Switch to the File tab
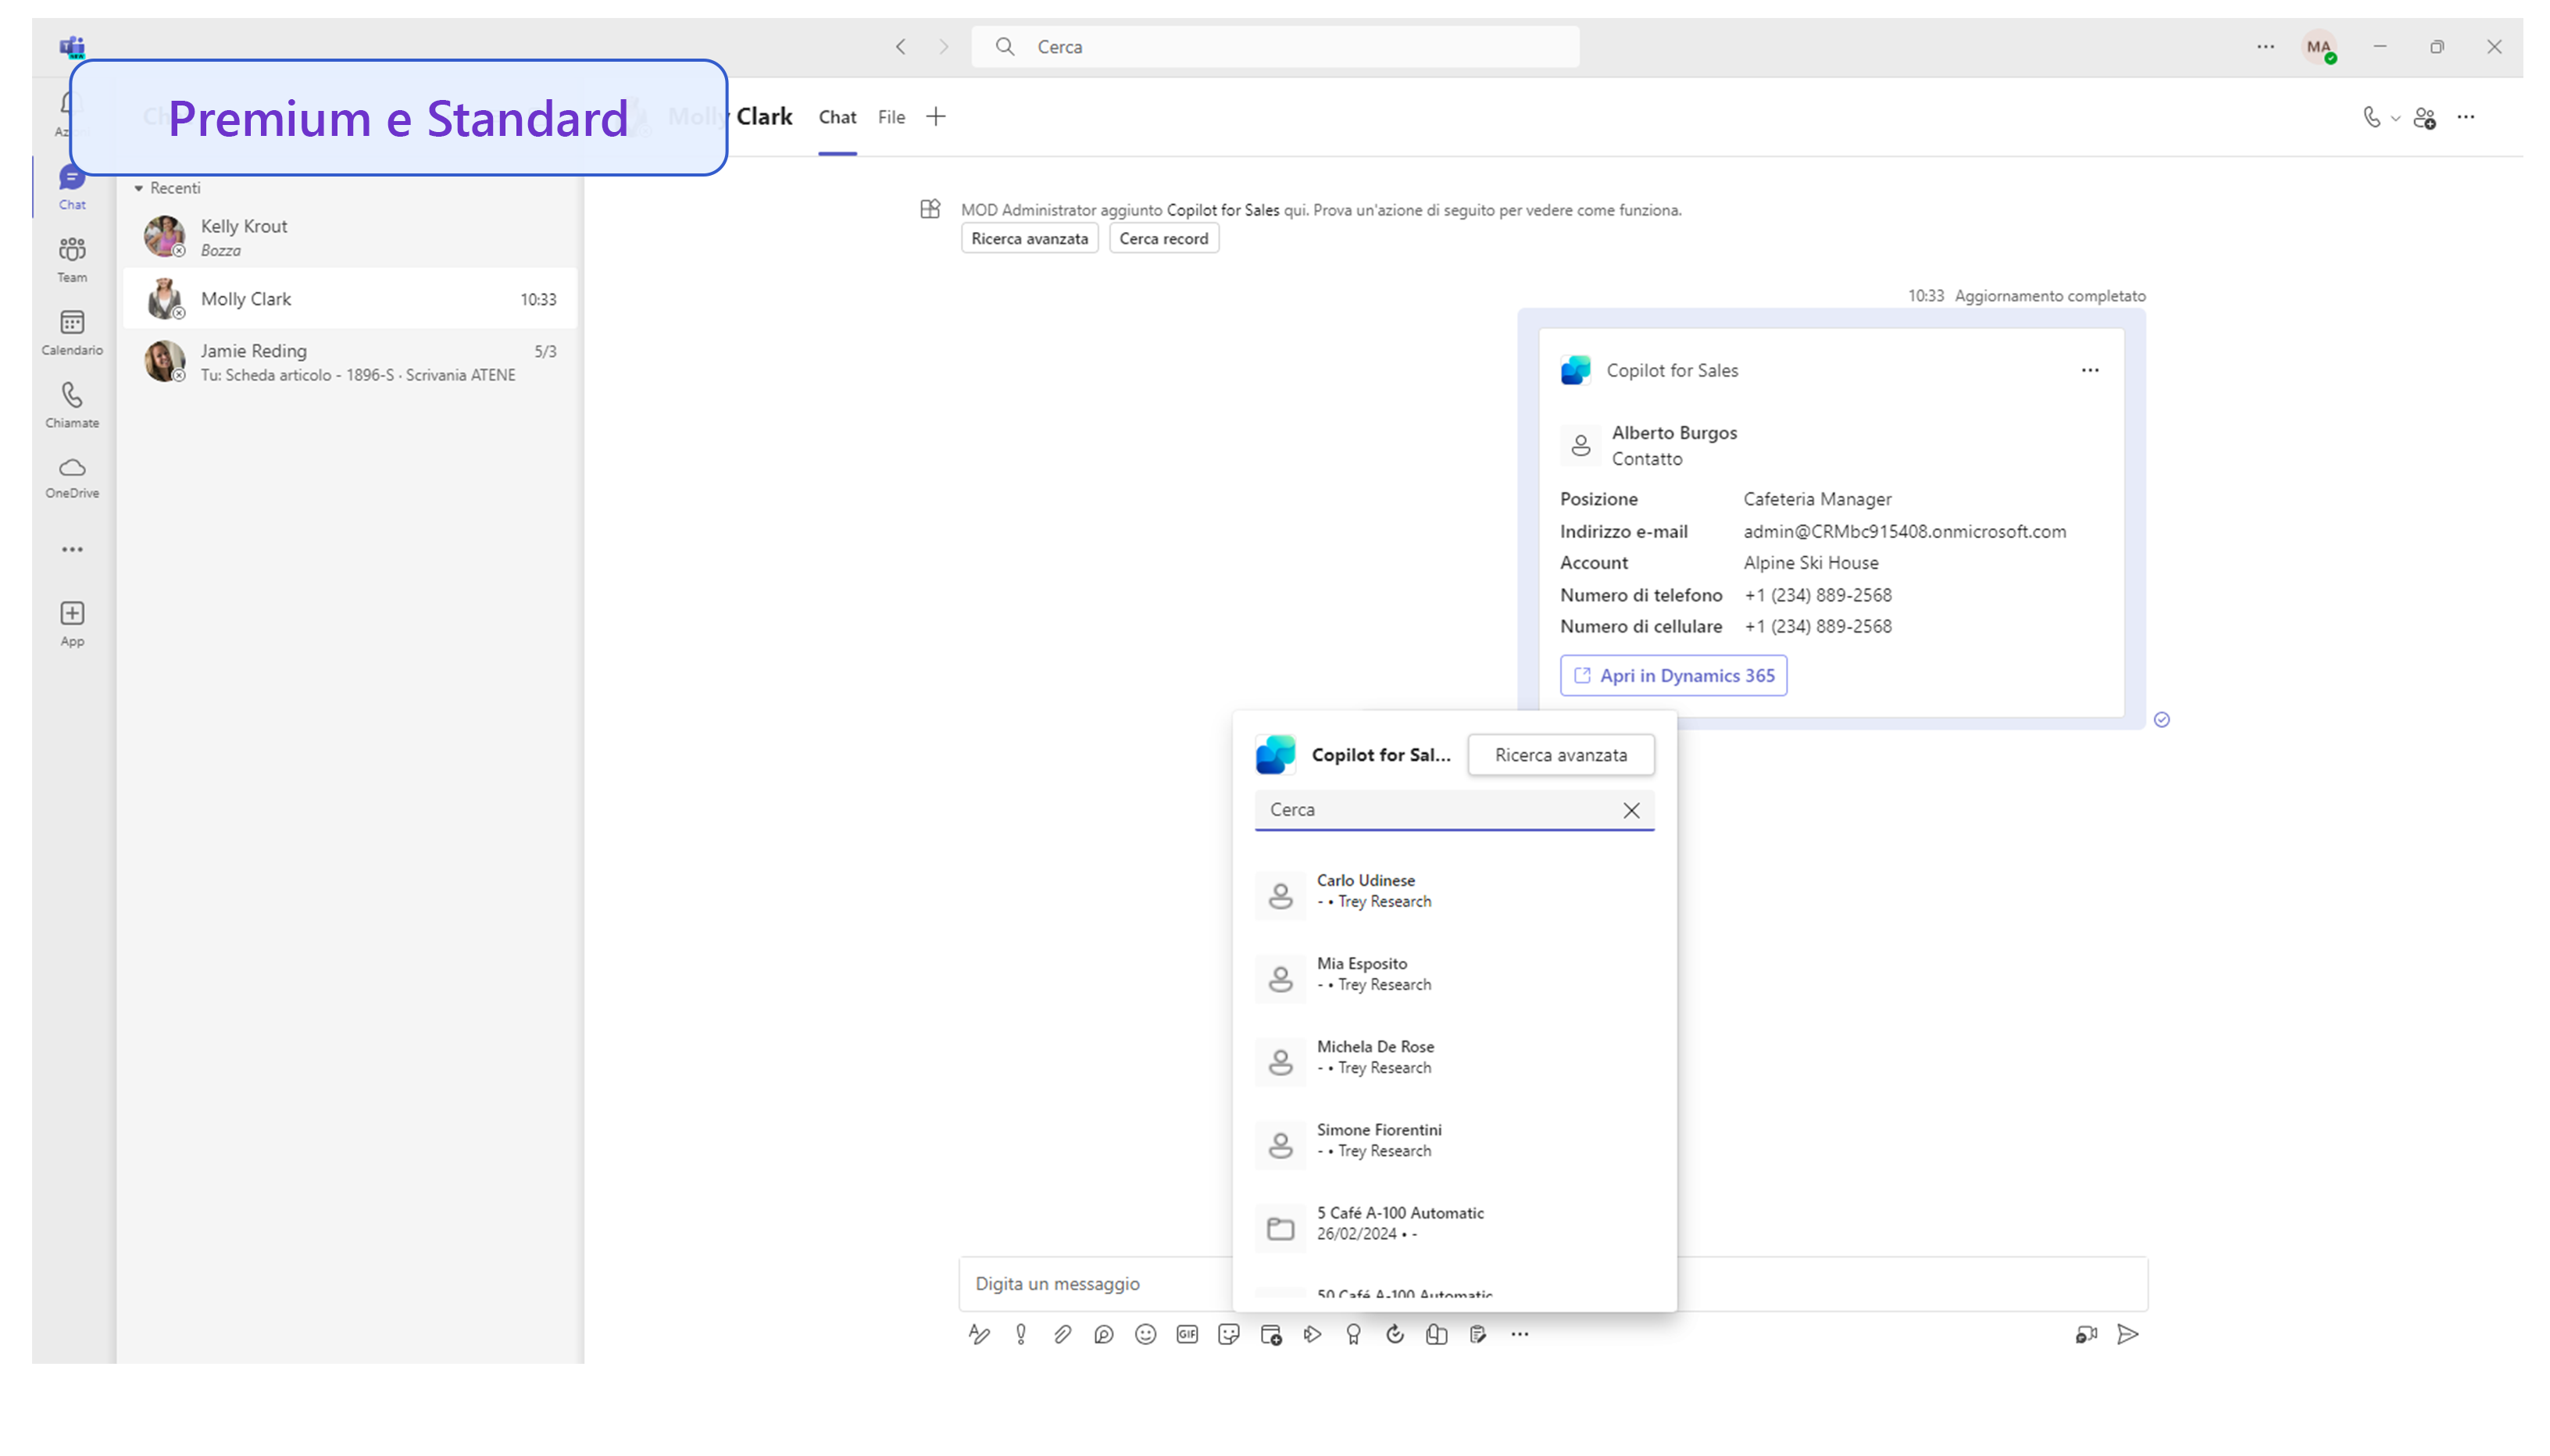The width and height of the screenshot is (2550, 1456). tap(891, 117)
